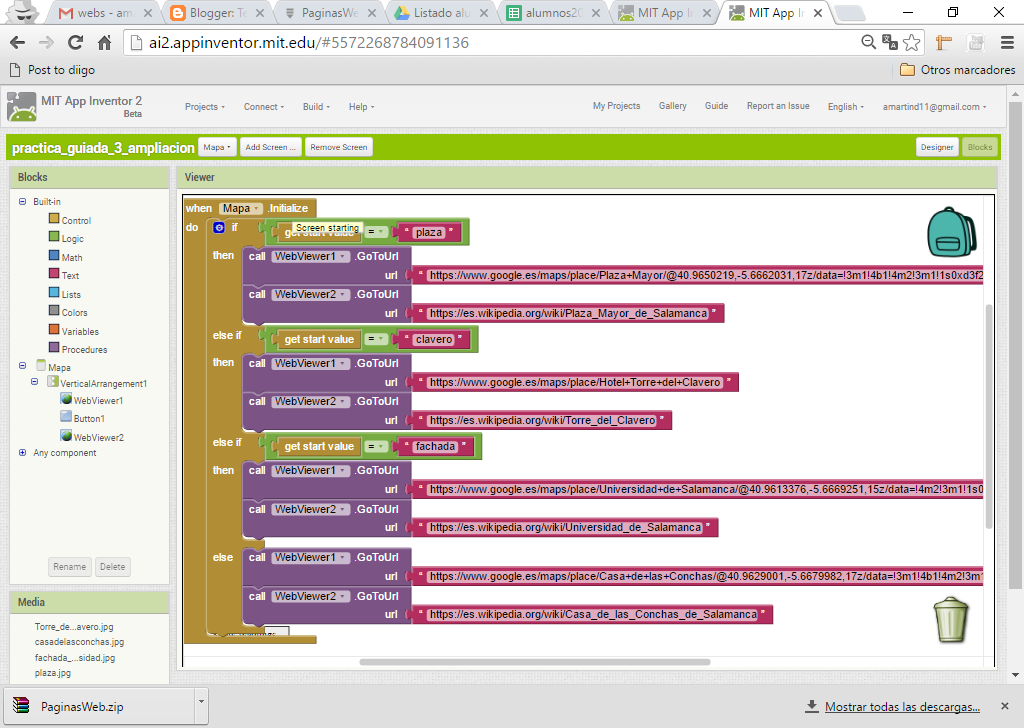Open the My Projects link
This screenshot has height=728, width=1024.
[x=616, y=106]
